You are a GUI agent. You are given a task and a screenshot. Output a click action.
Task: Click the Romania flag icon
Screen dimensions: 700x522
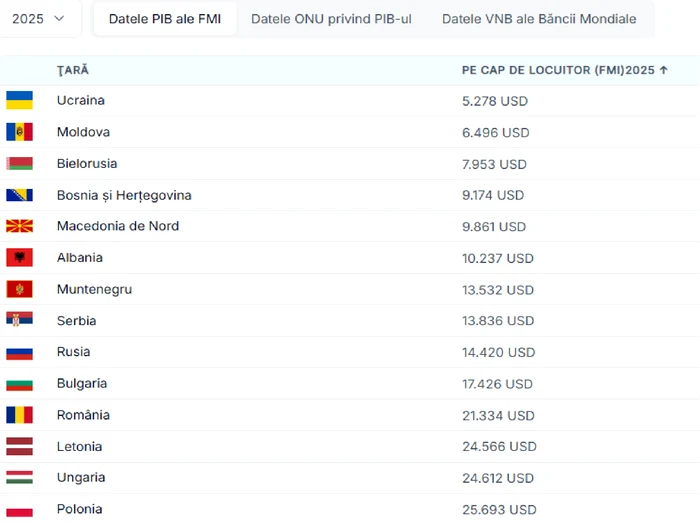click(19, 415)
